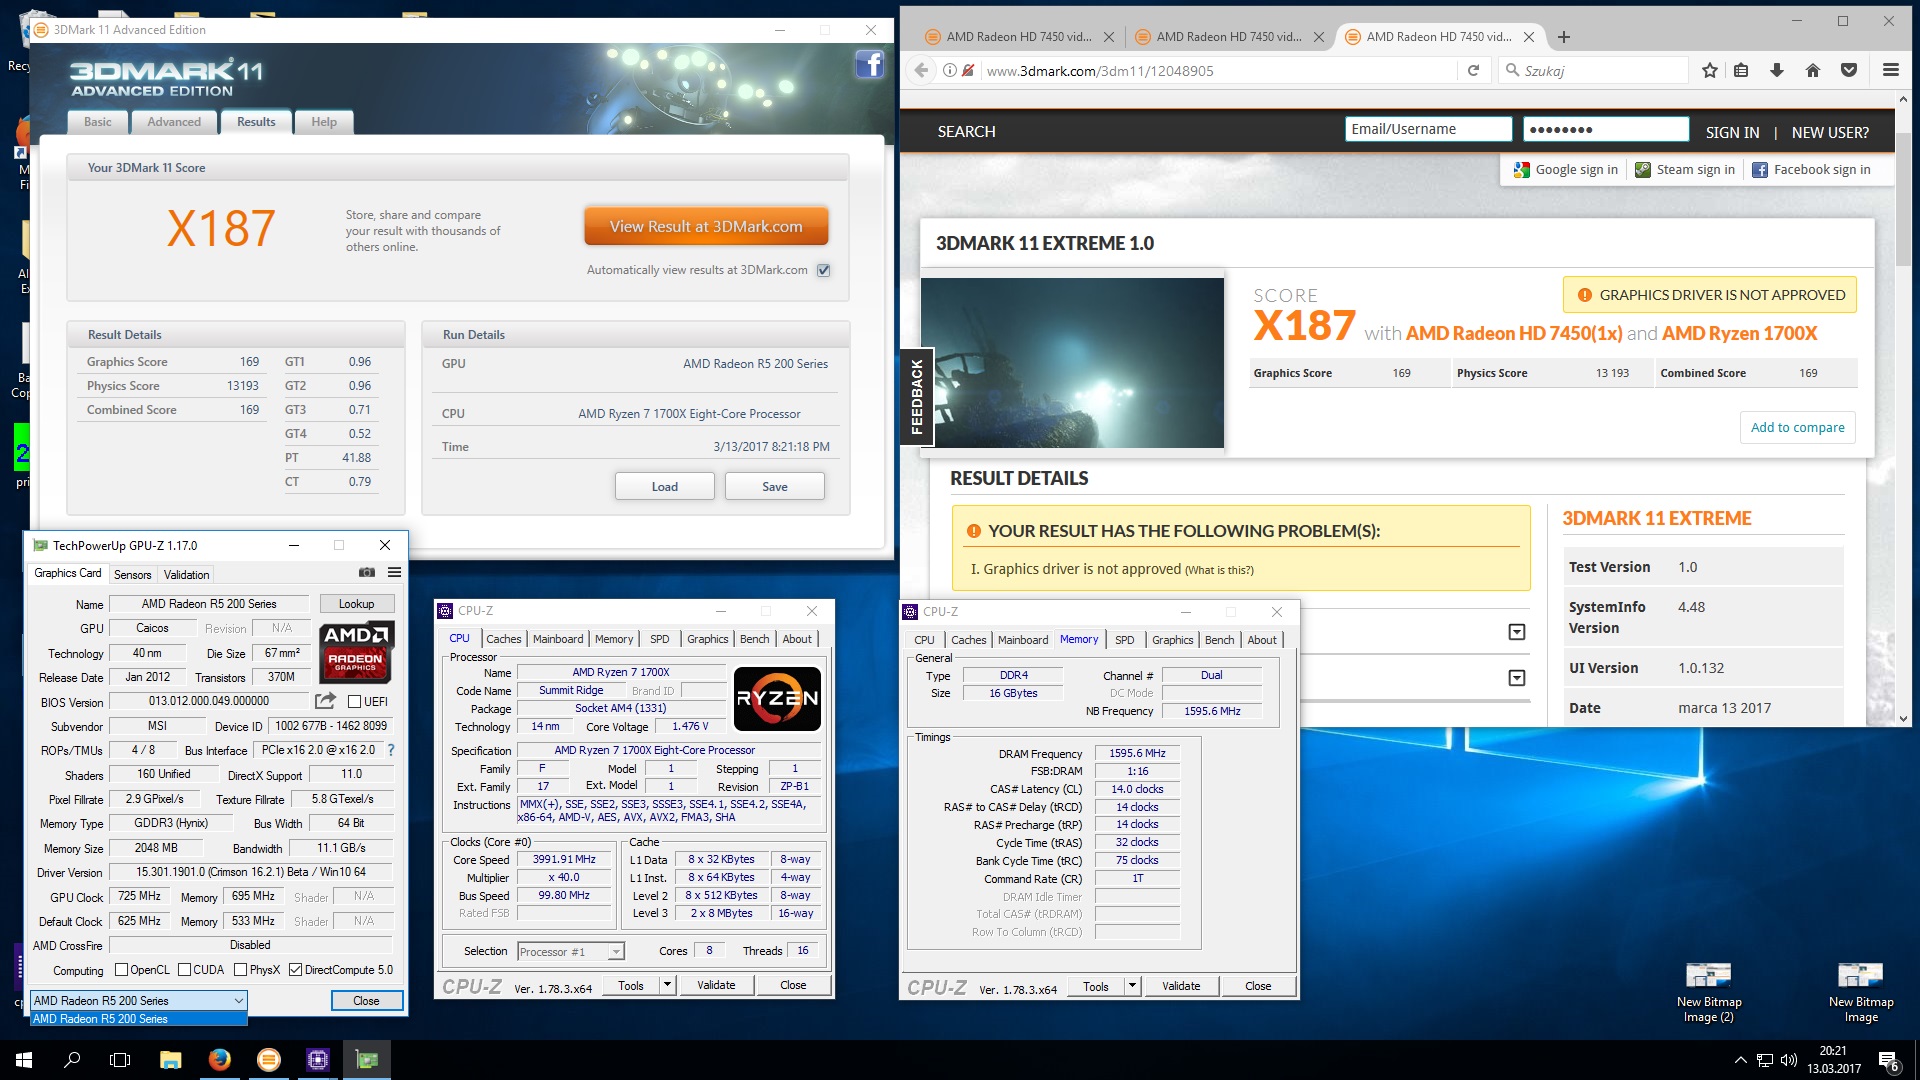Open Windows Start menu
Screen dimensions: 1920x1080
(24, 1060)
